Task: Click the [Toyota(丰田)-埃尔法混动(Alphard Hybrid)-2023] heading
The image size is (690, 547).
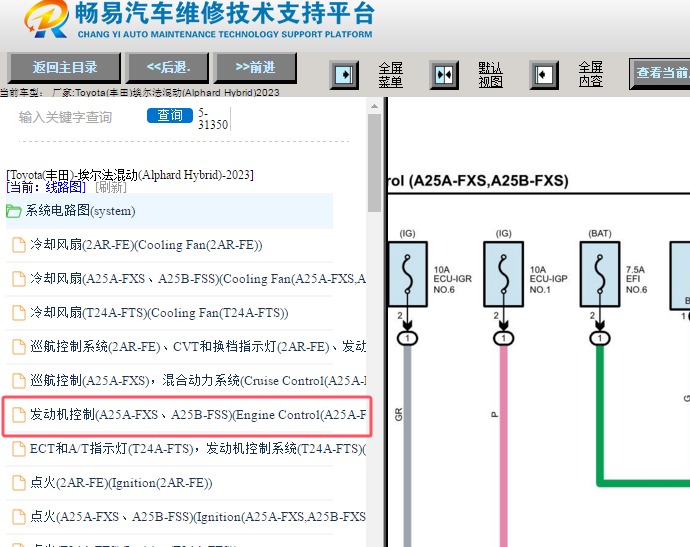Action: 130,175
